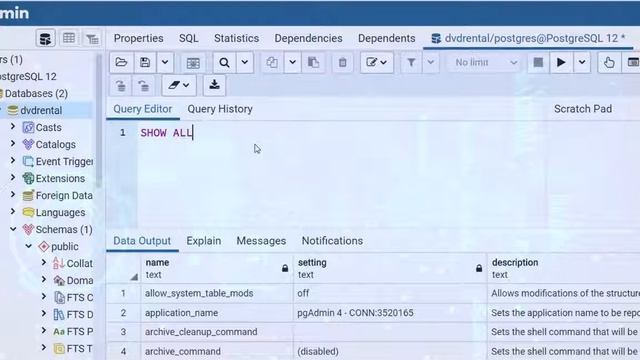Click the Delete trash icon

pos(342,62)
